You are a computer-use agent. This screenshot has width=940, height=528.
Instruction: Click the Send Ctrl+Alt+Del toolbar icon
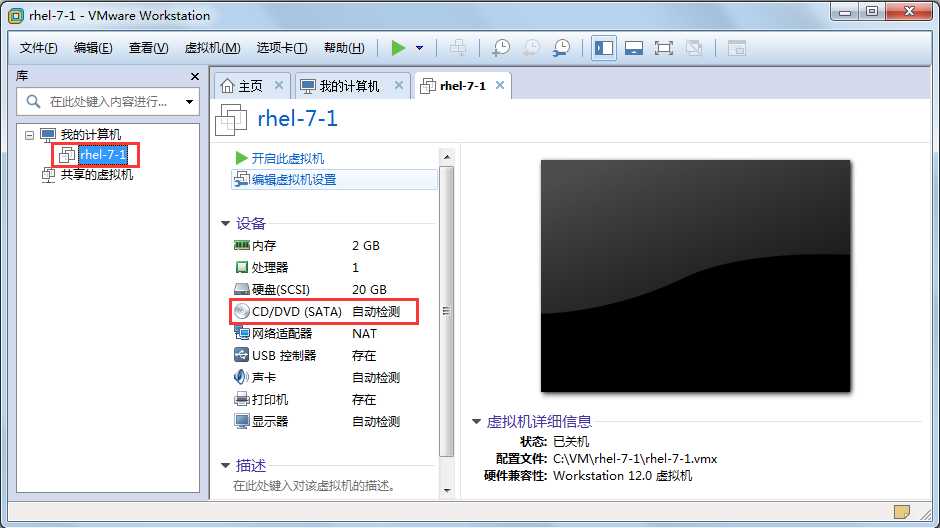click(458, 47)
